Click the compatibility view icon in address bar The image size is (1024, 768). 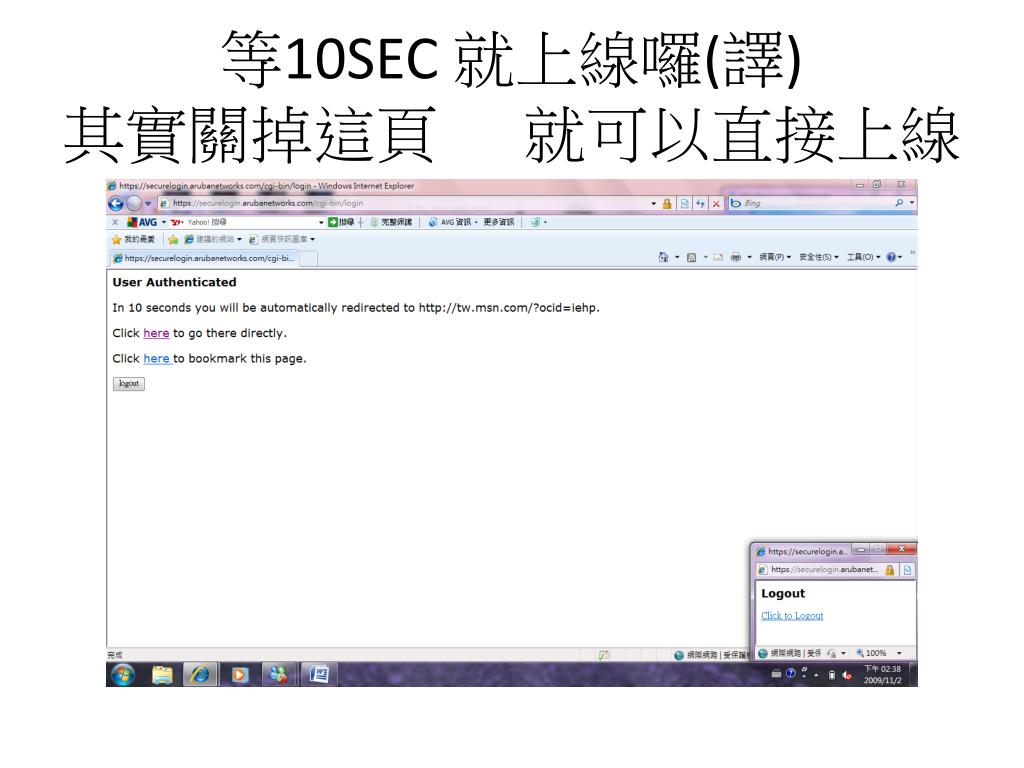[x=684, y=204]
